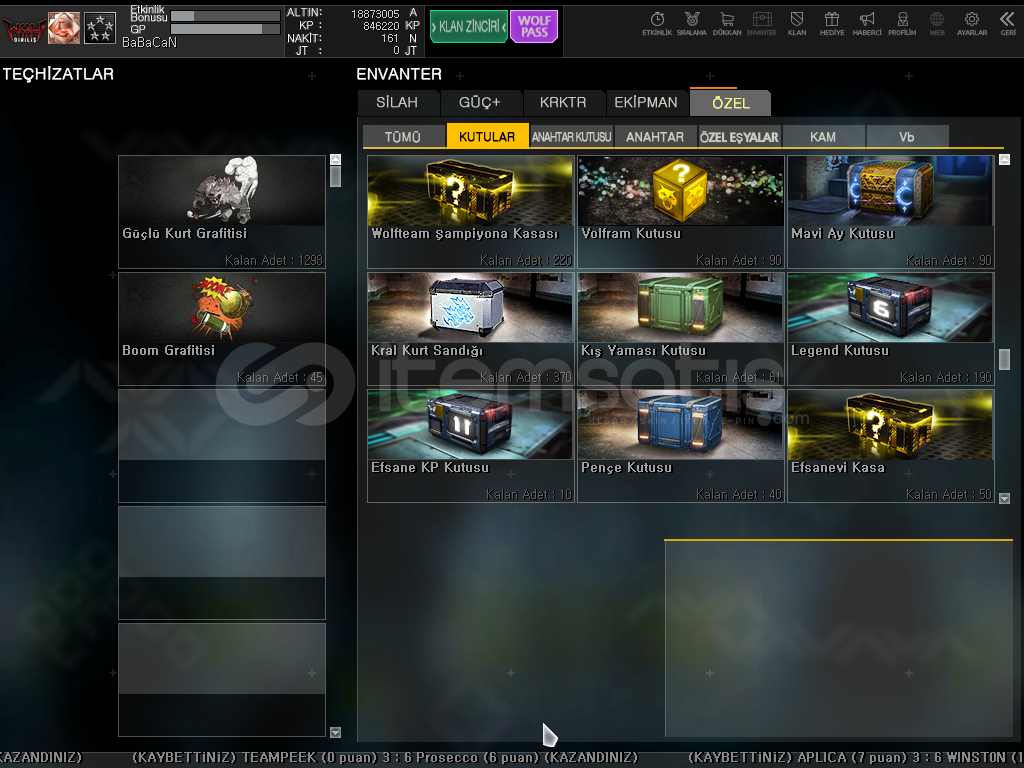Open the DÜKKAN shopping cart icon
This screenshot has width=1024, height=768.
[727, 24]
